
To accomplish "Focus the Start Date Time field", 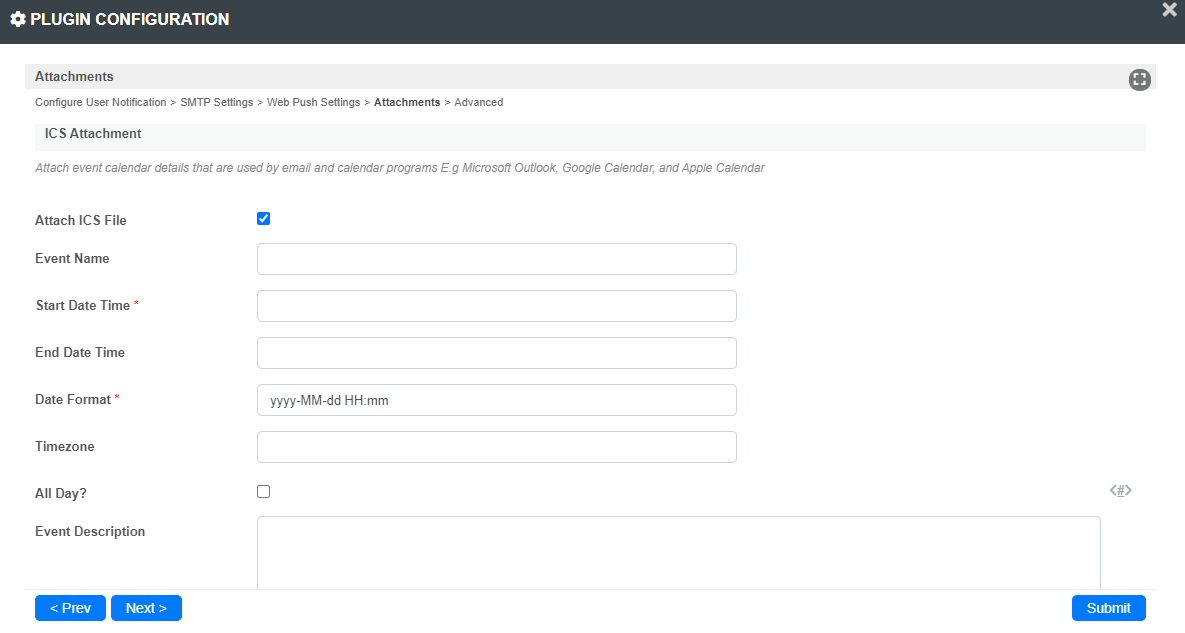I will click(x=497, y=306).
